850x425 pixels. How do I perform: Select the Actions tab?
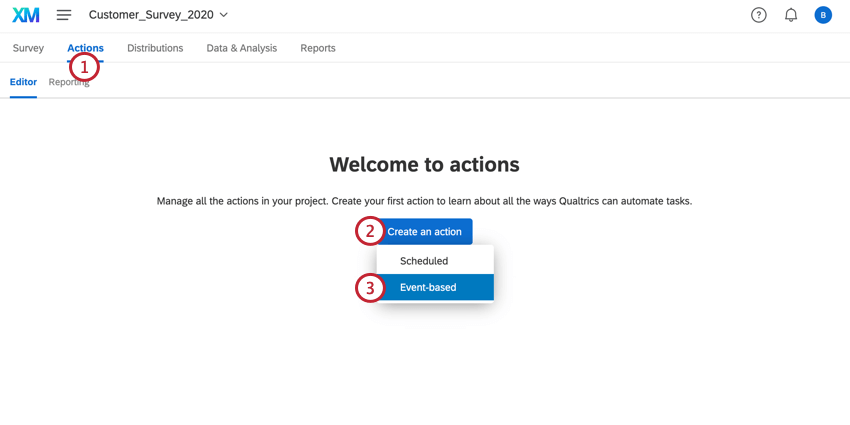[86, 48]
